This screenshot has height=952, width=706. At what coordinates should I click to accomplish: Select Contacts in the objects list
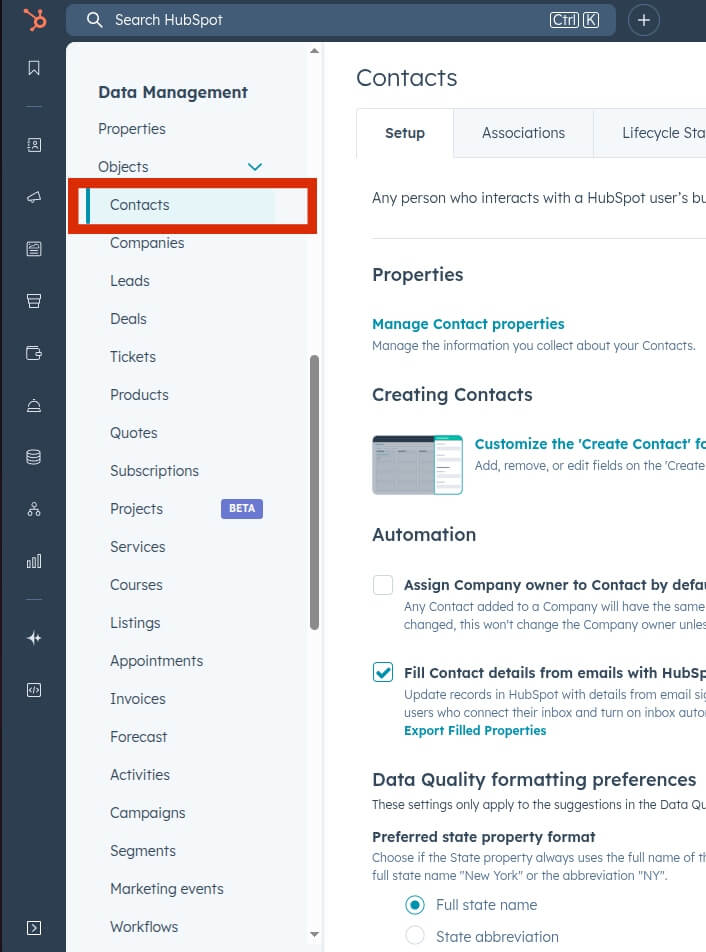tap(140, 205)
